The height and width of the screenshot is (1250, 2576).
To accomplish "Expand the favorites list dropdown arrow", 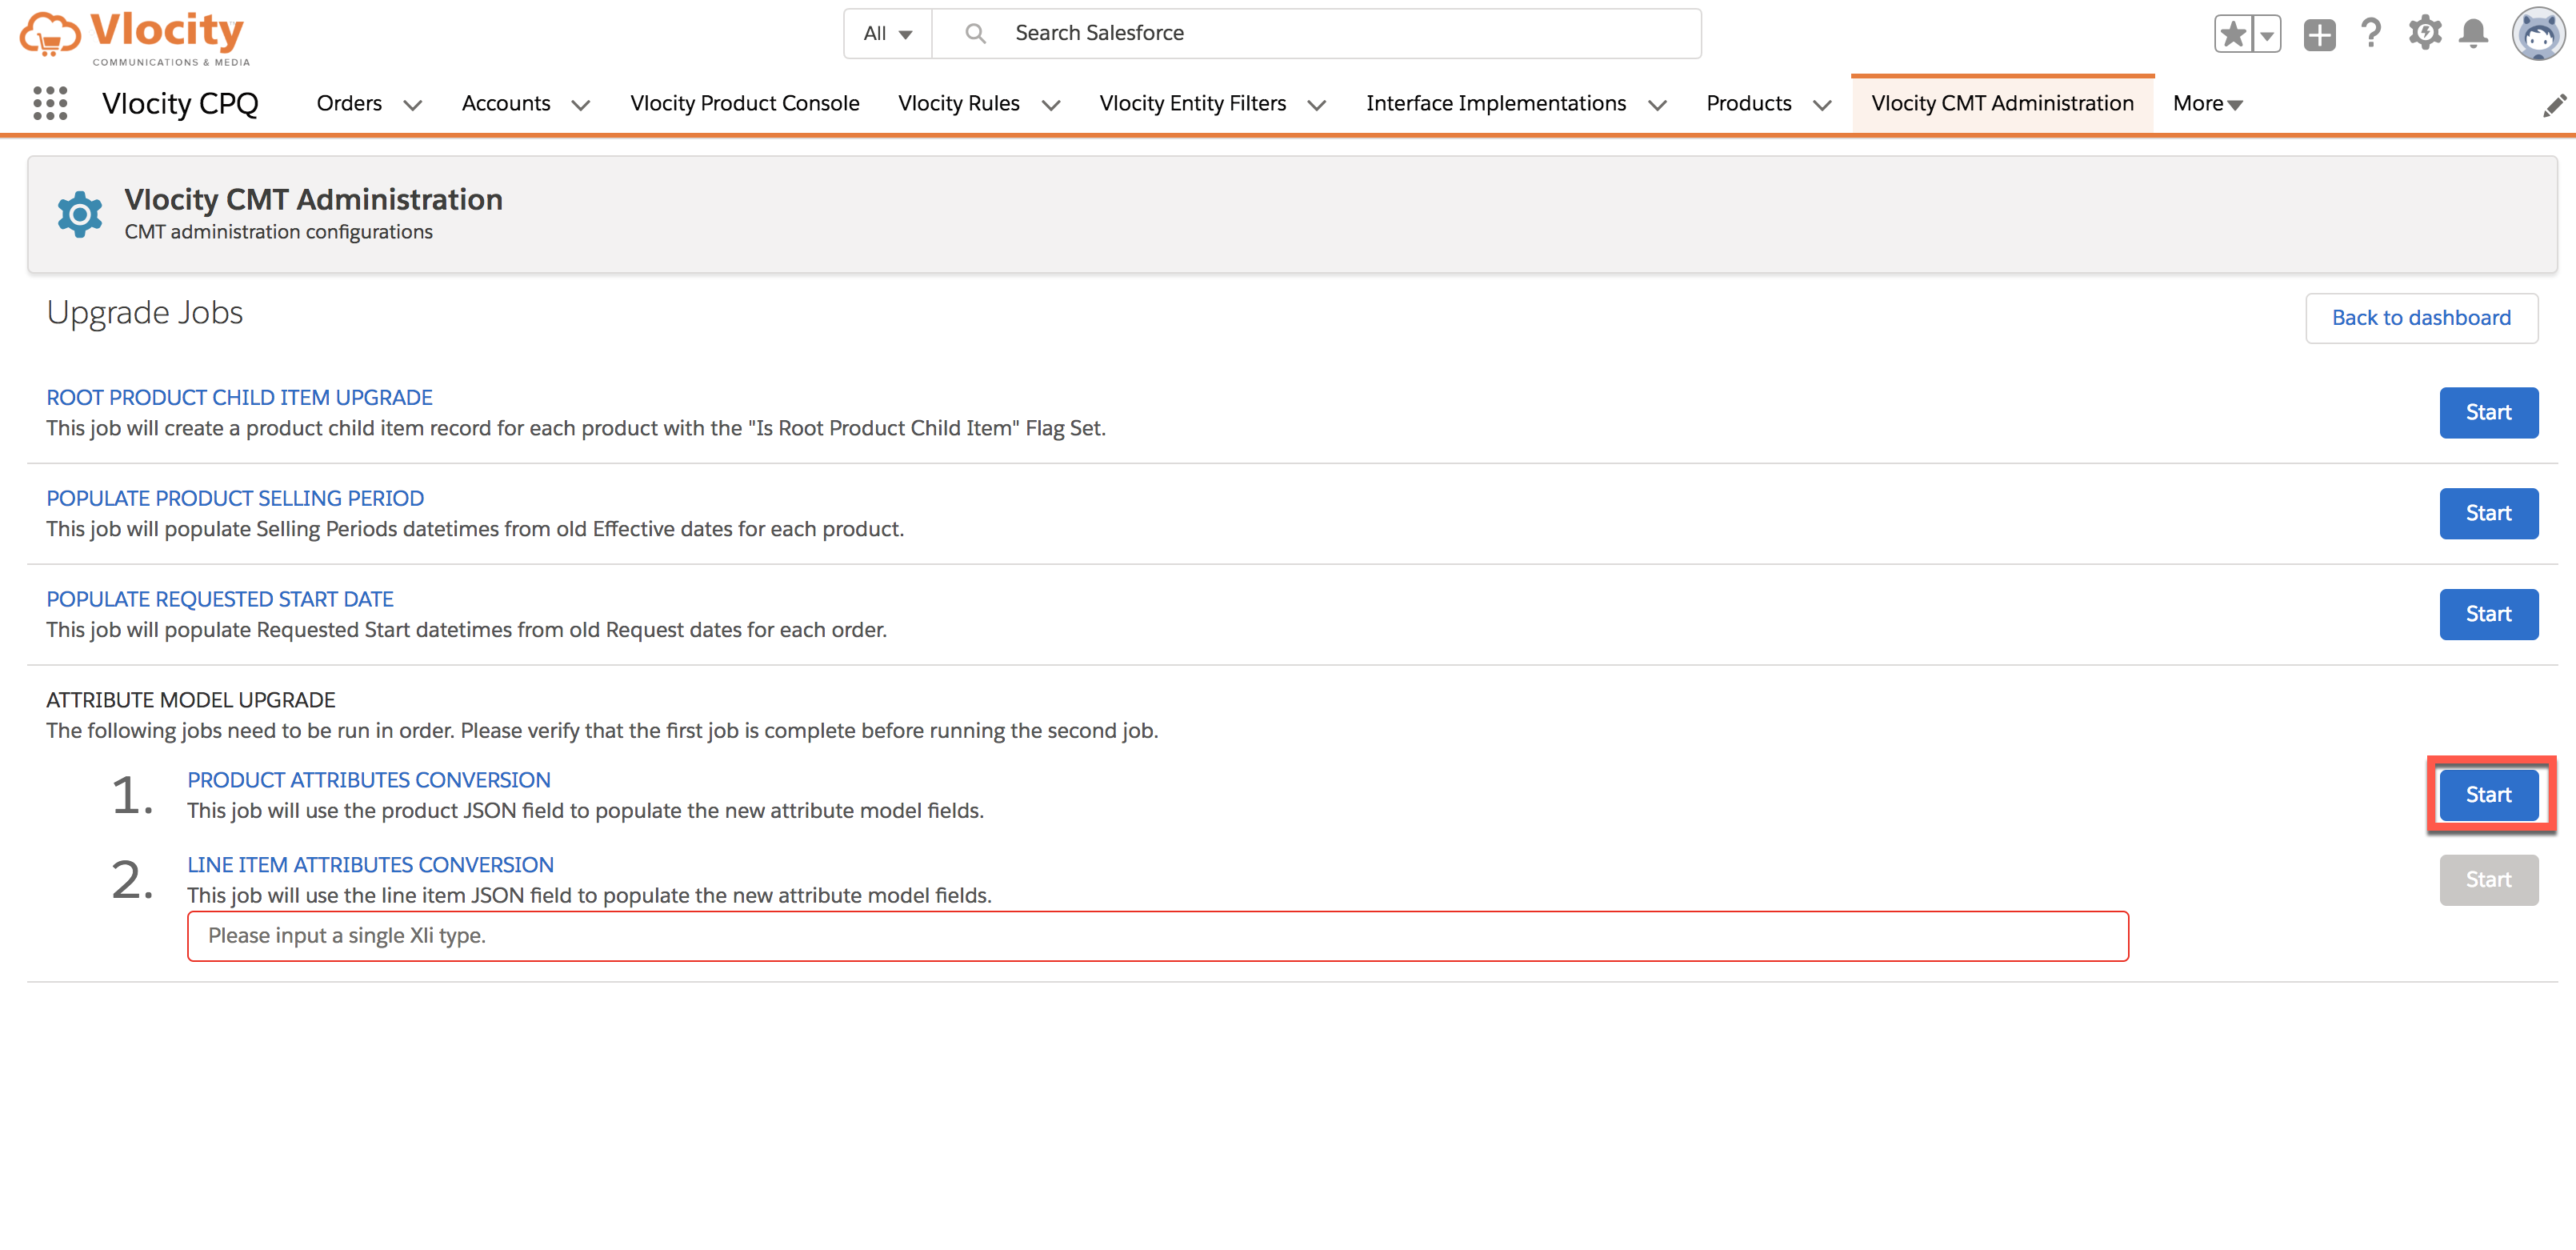I will [x=2267, y=34].
